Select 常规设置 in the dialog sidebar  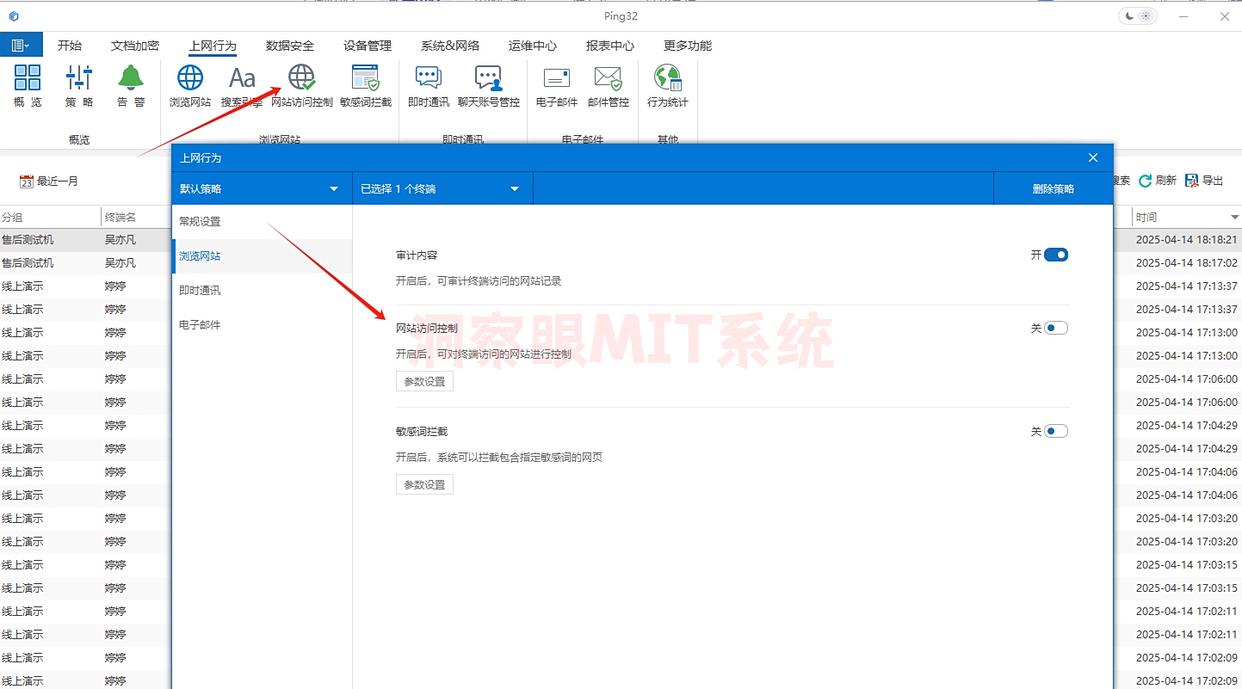[262, 222]
